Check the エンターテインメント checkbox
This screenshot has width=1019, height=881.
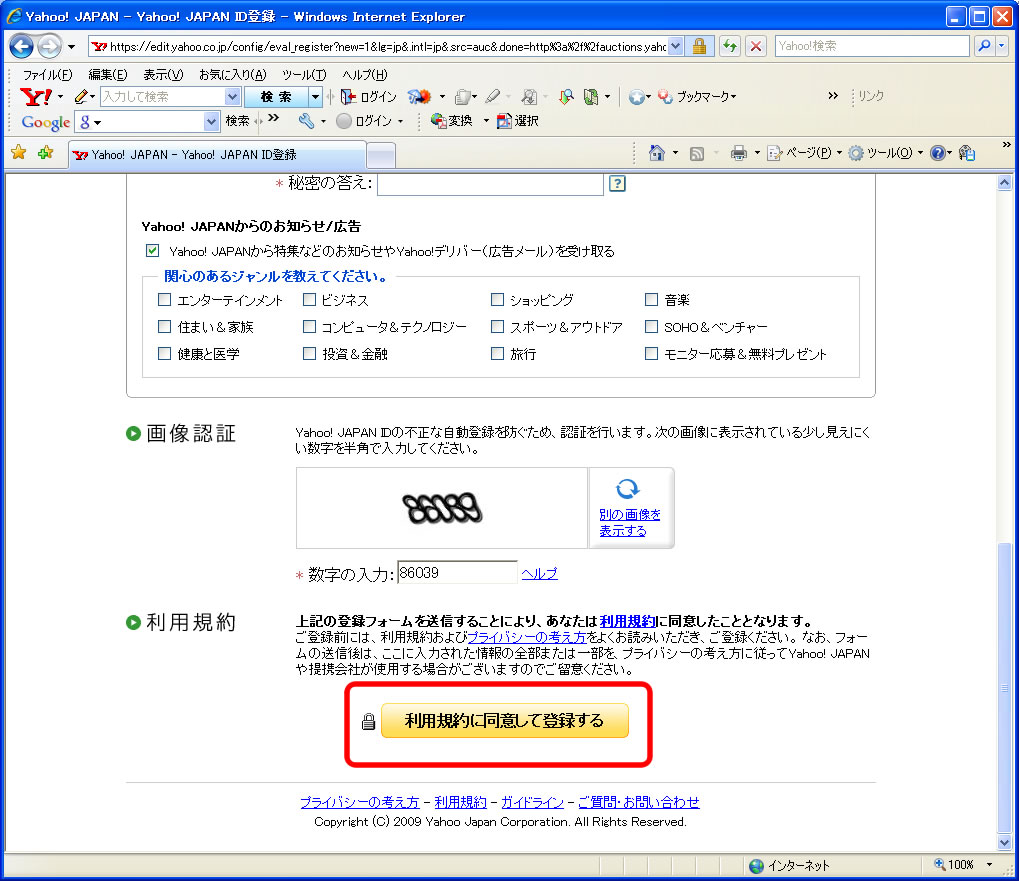click(164, 300)
